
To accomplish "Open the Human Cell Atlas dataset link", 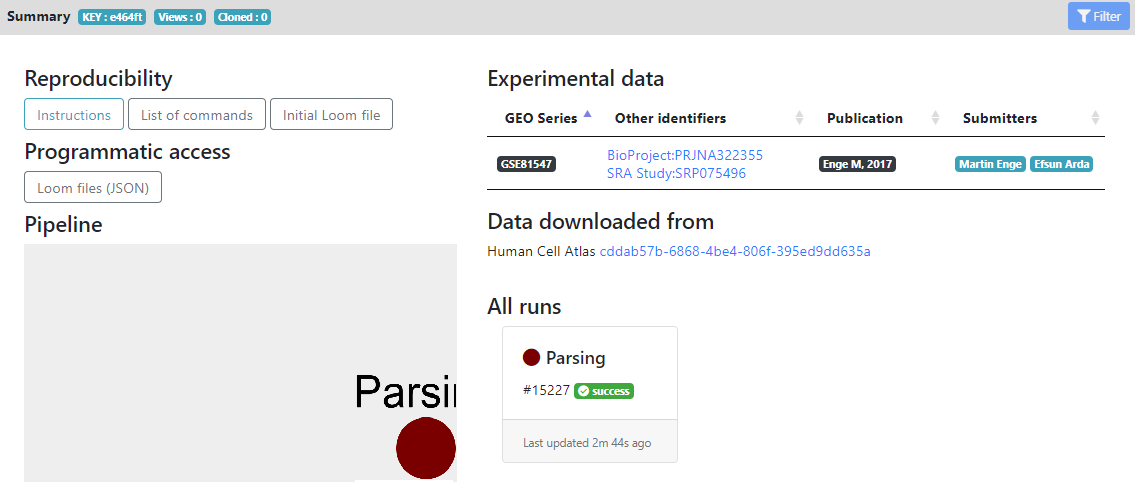I will tap(734, 251).
